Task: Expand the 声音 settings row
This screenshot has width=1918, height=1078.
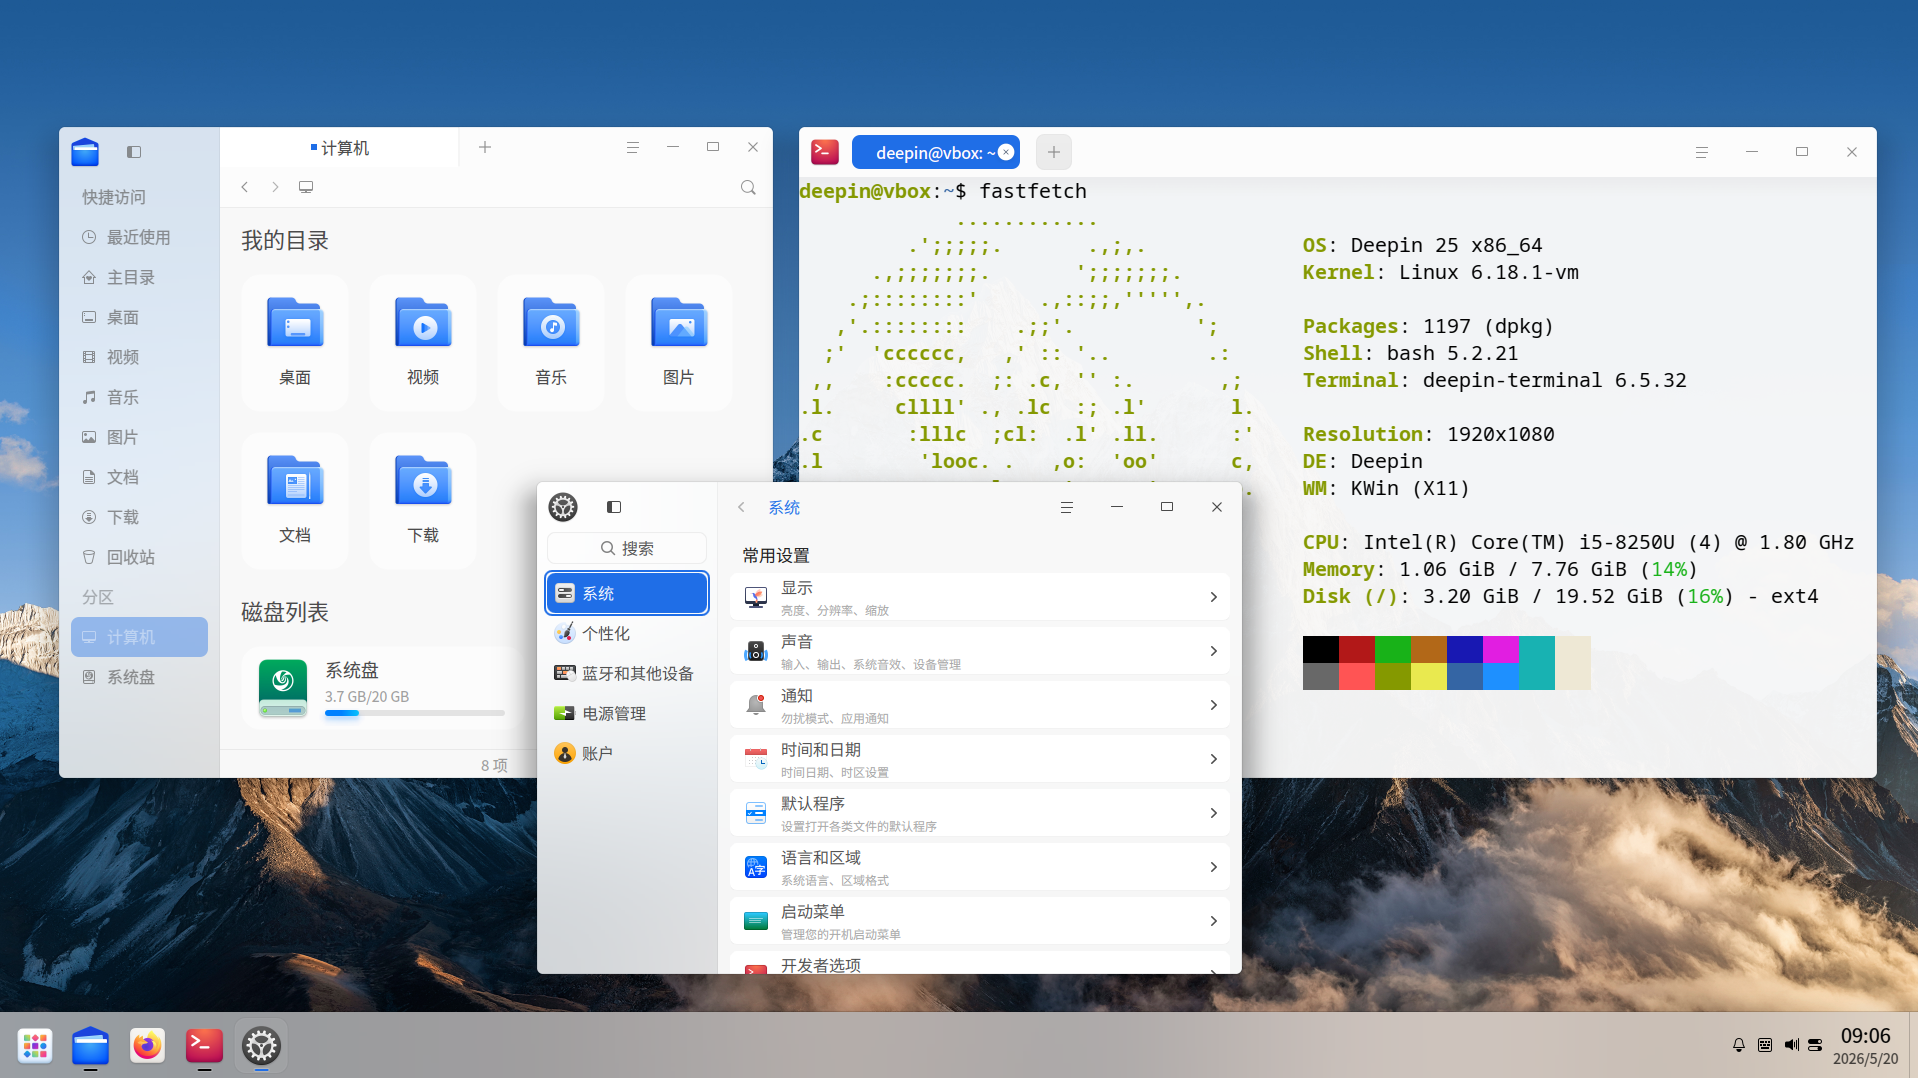Action: point(980,651)
